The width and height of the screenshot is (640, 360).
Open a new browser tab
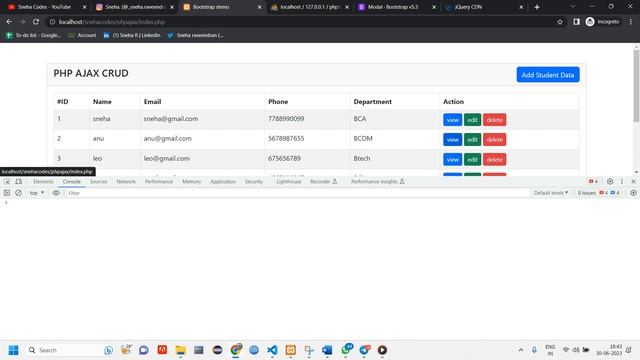[537, 7]
